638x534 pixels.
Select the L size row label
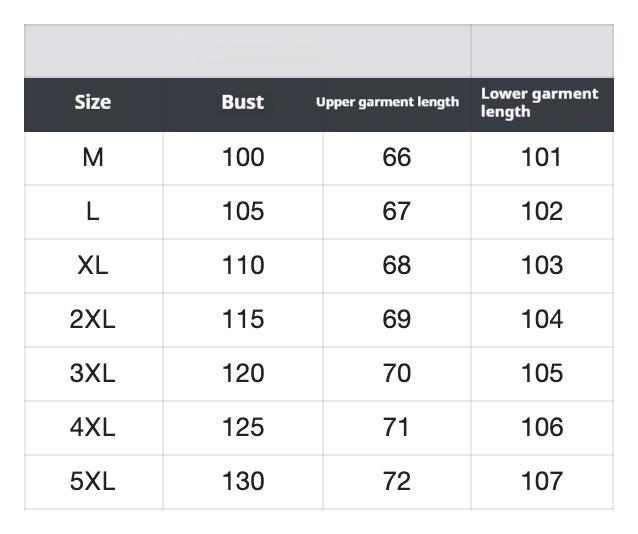93,211
